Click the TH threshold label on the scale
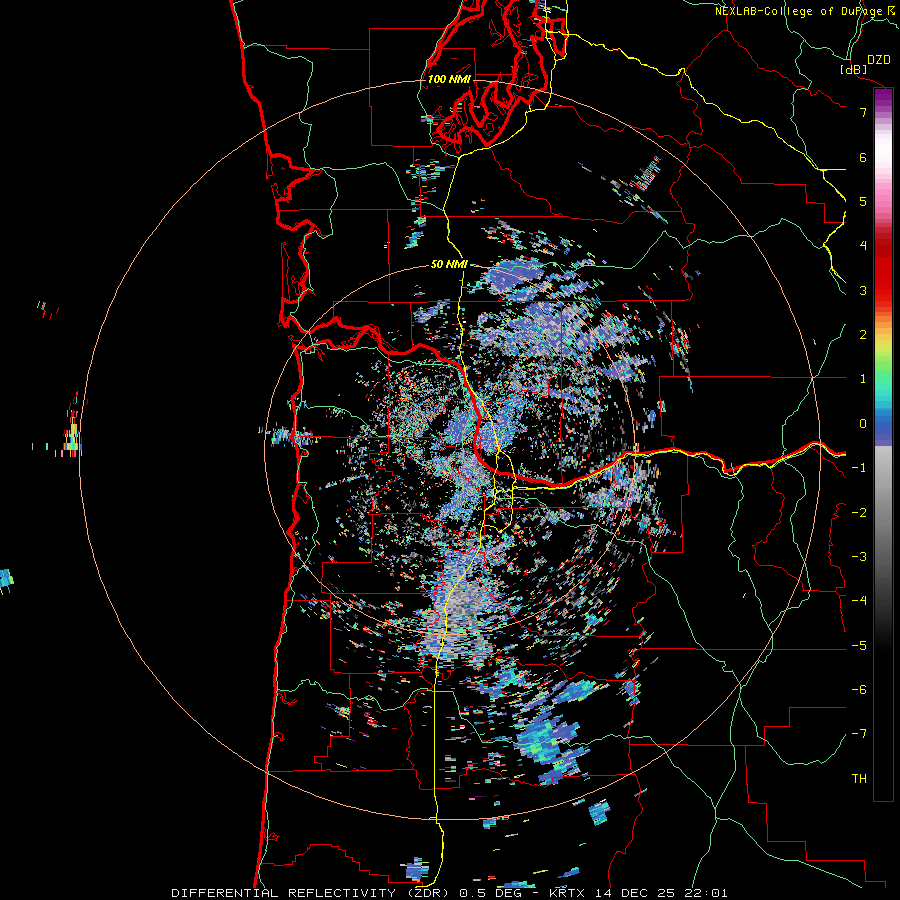 [859, 779]
